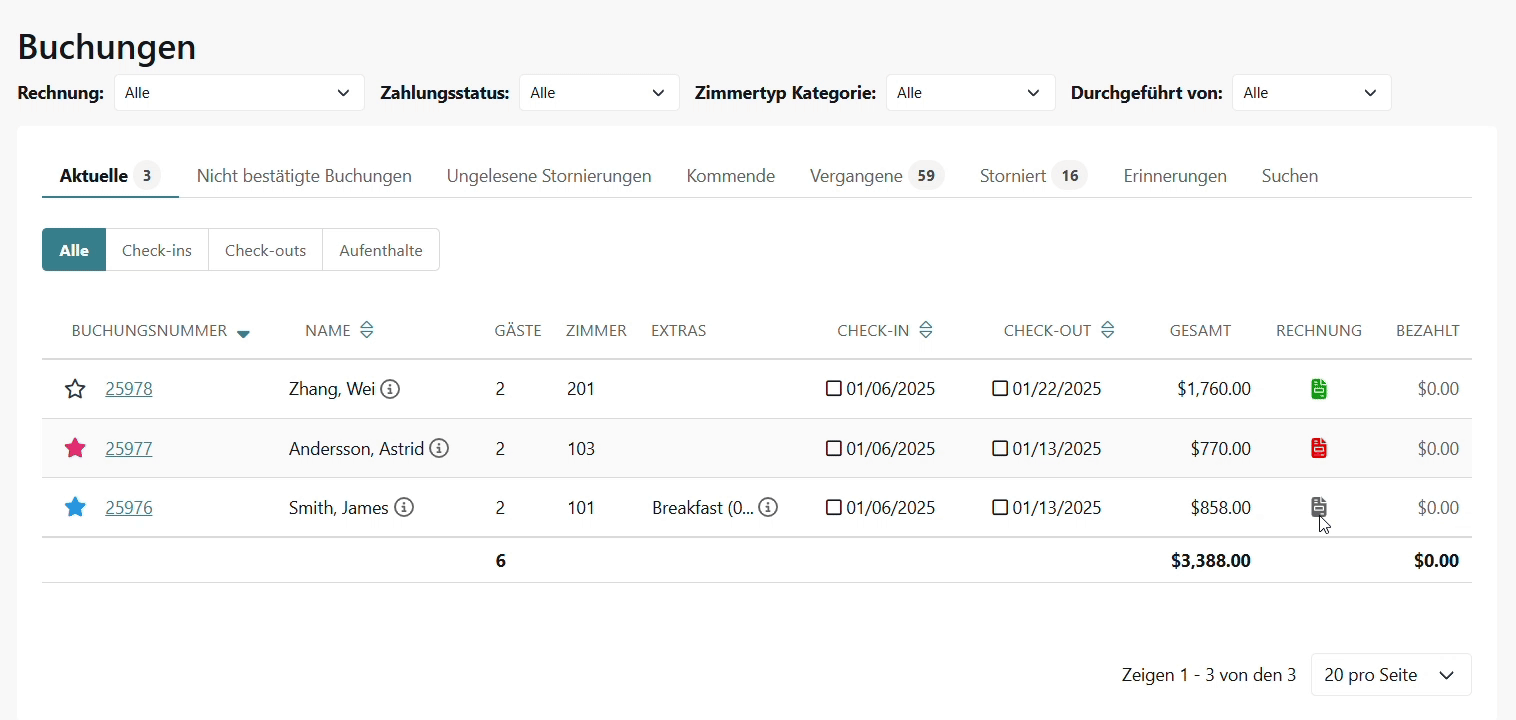
Task: Check the check-in box for Zhang, Wei
Action: point(834,389)
